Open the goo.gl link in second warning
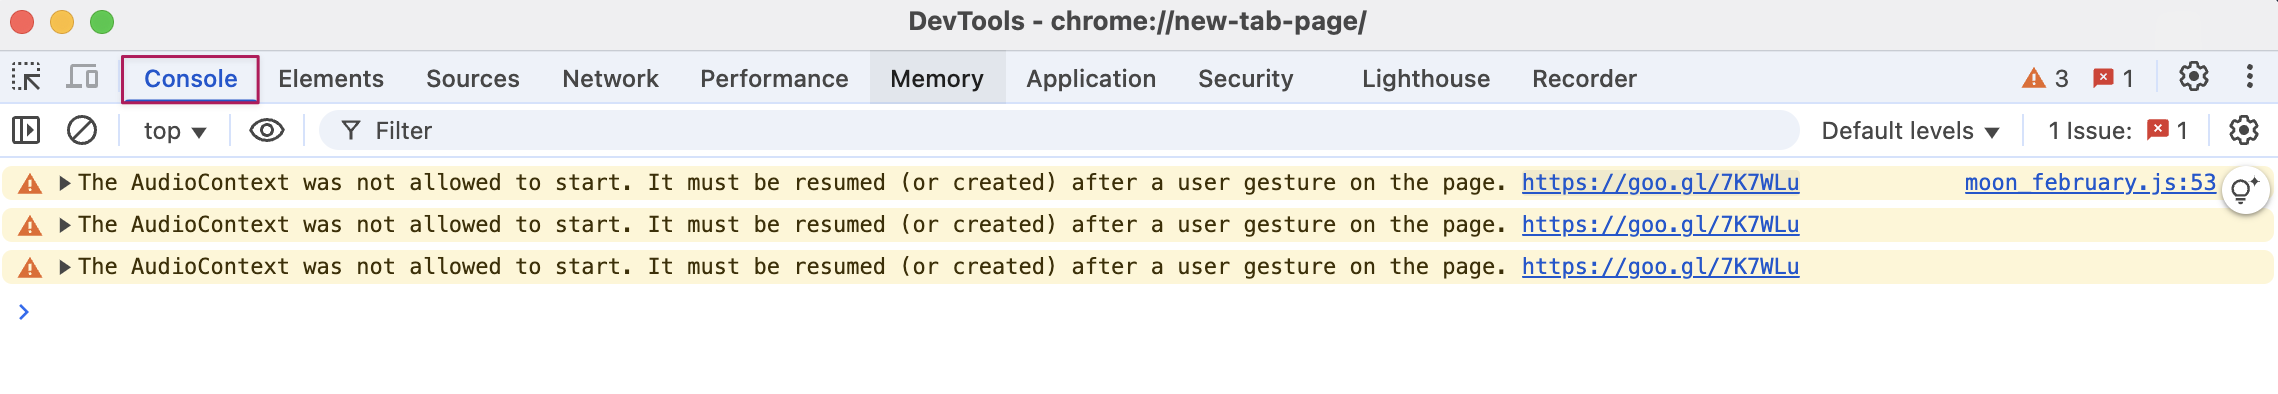This screenshot has width=2278, height=394. click(1660, 225)
